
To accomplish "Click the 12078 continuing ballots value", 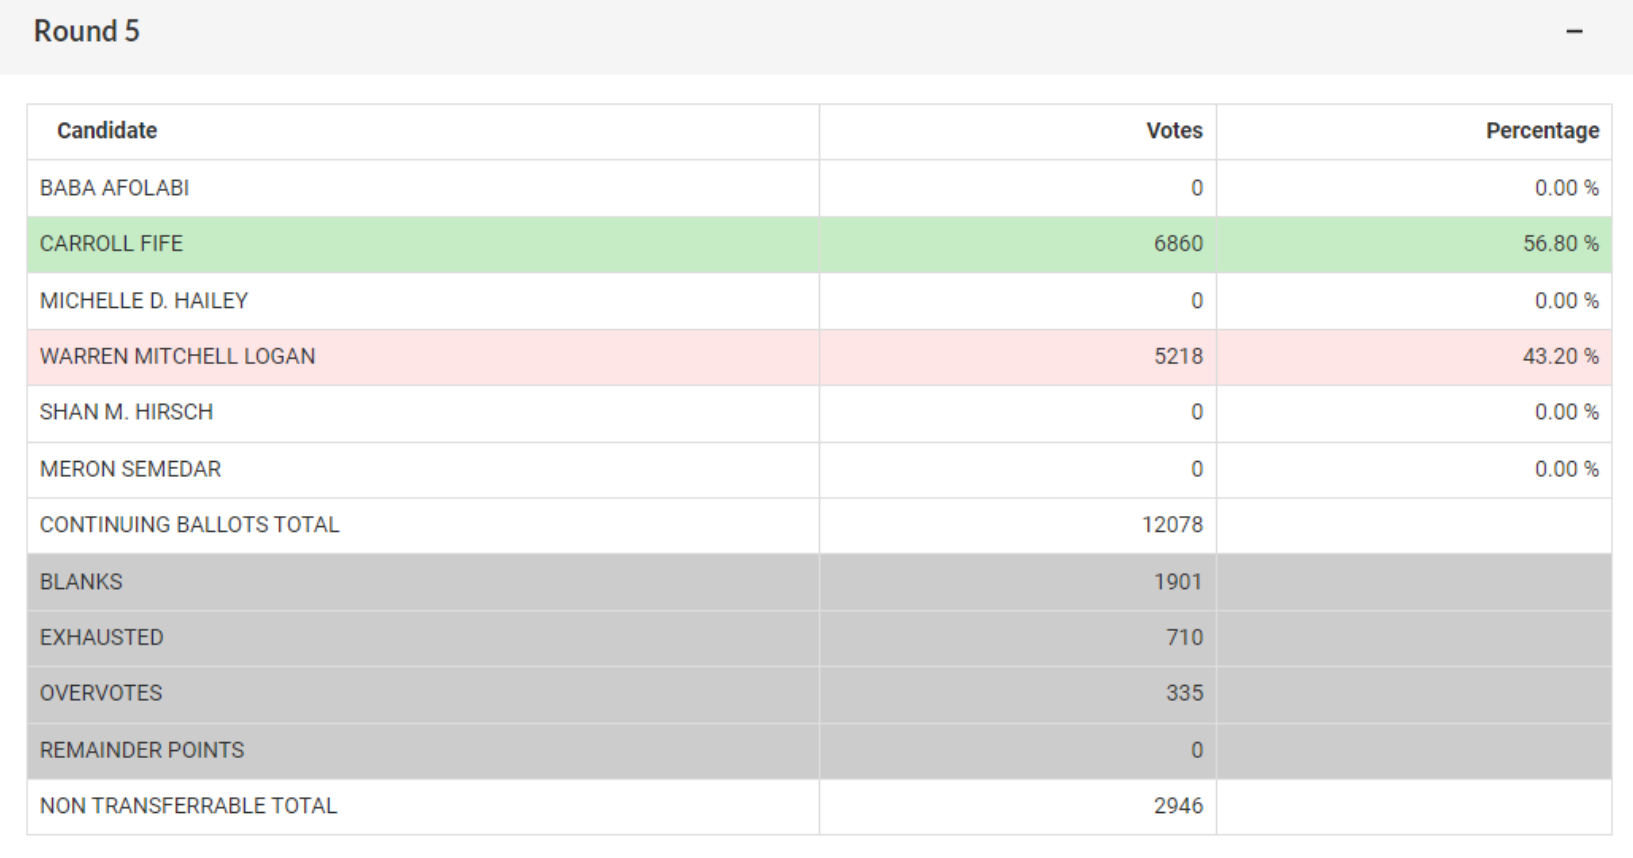I will coord(1172,525).
